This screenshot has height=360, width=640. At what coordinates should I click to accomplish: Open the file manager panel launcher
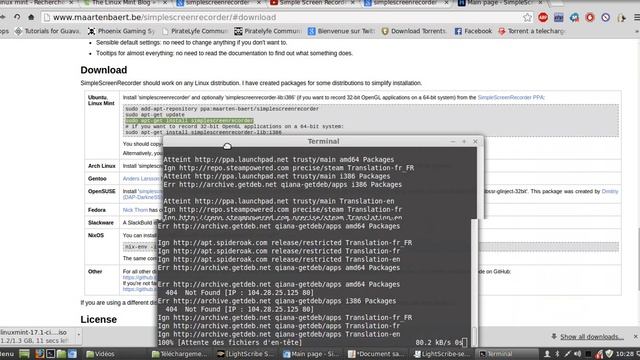tap(61, 354)
